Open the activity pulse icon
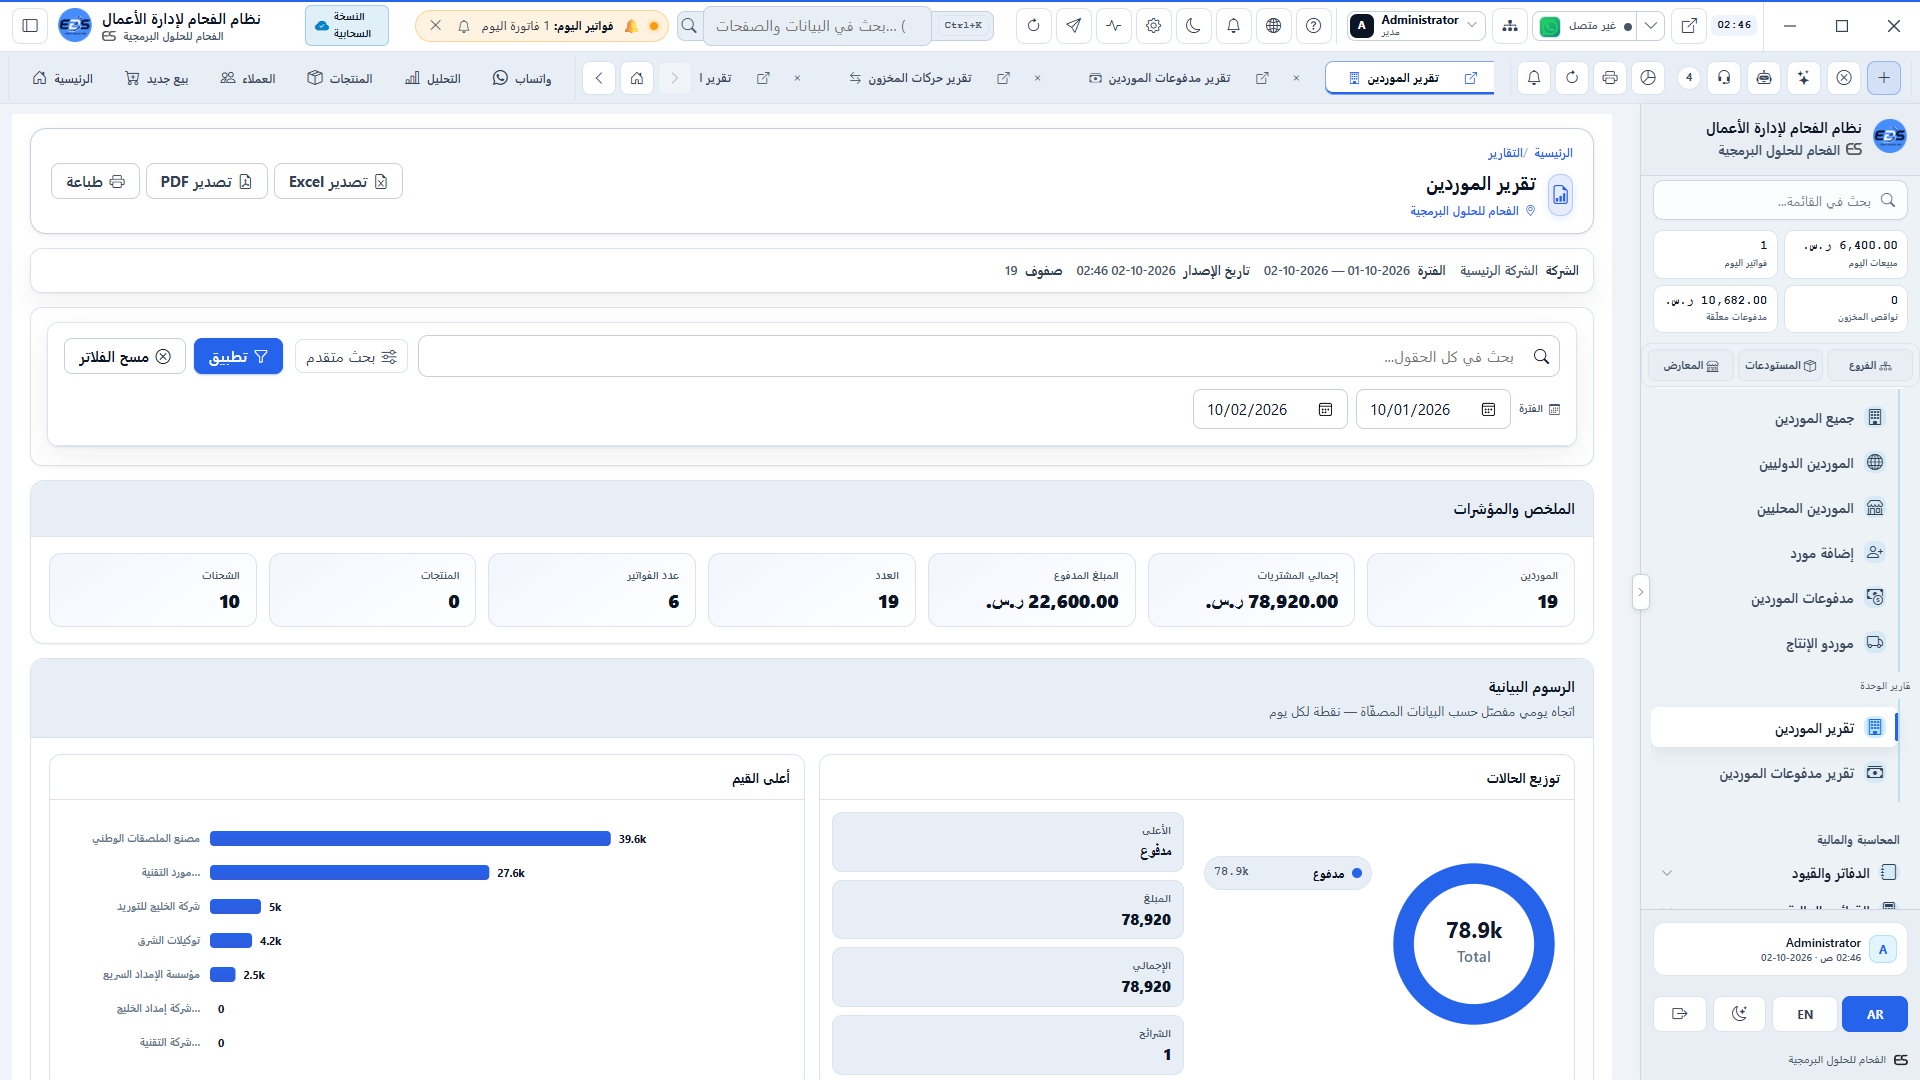Screen dimensions: 1920x1080 (1114, 26)
